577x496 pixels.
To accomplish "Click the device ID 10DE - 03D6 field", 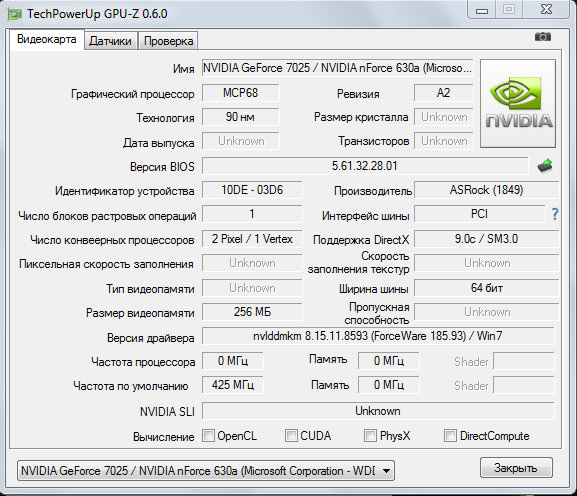I will click(x=252, y=190).
